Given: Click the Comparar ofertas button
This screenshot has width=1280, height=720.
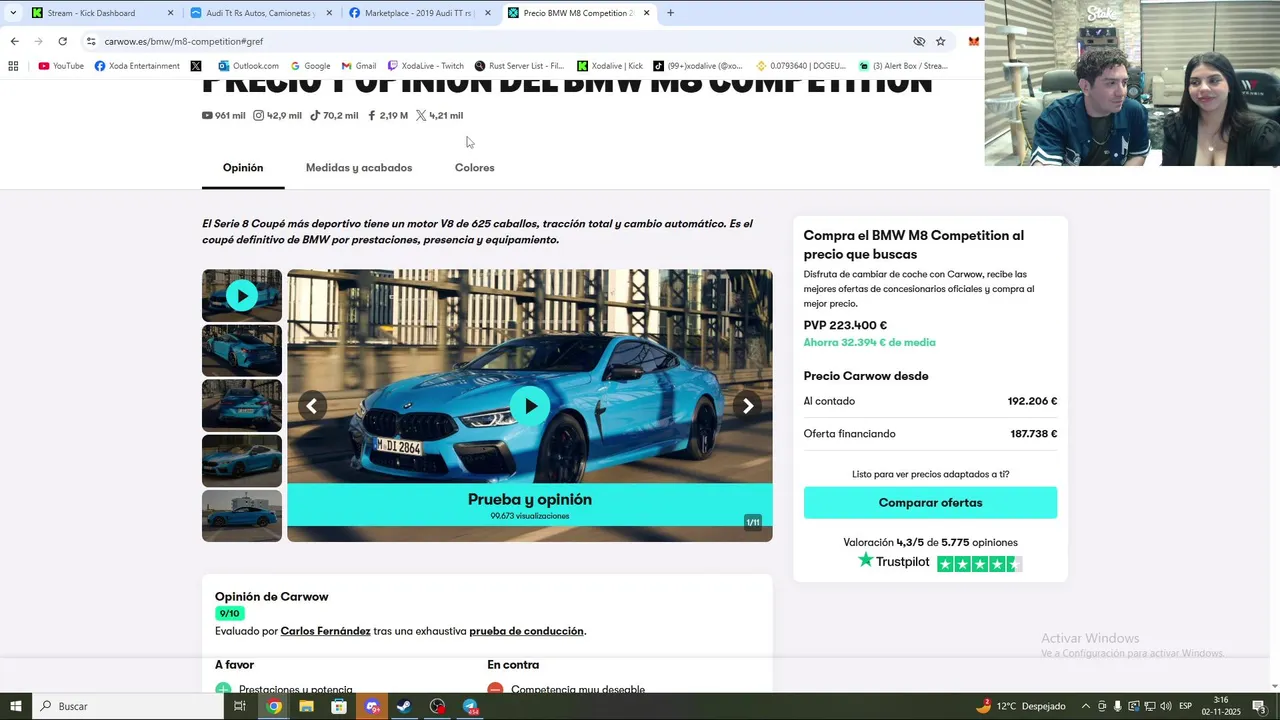Looking at the screenshot, I should pos(930,503).
